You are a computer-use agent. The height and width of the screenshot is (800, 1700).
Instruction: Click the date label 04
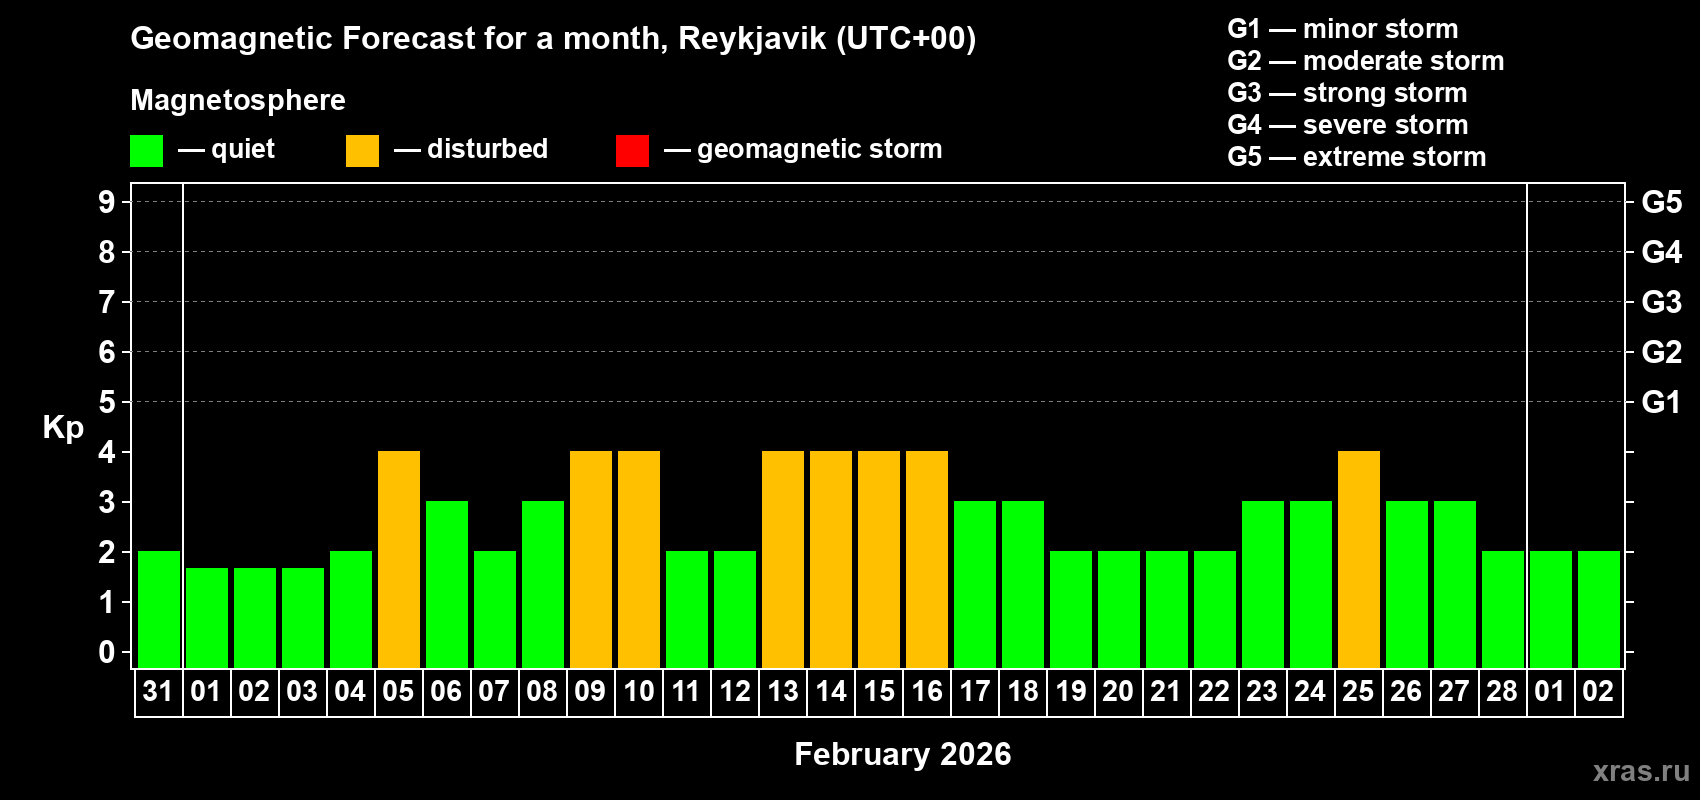(350, 691)
